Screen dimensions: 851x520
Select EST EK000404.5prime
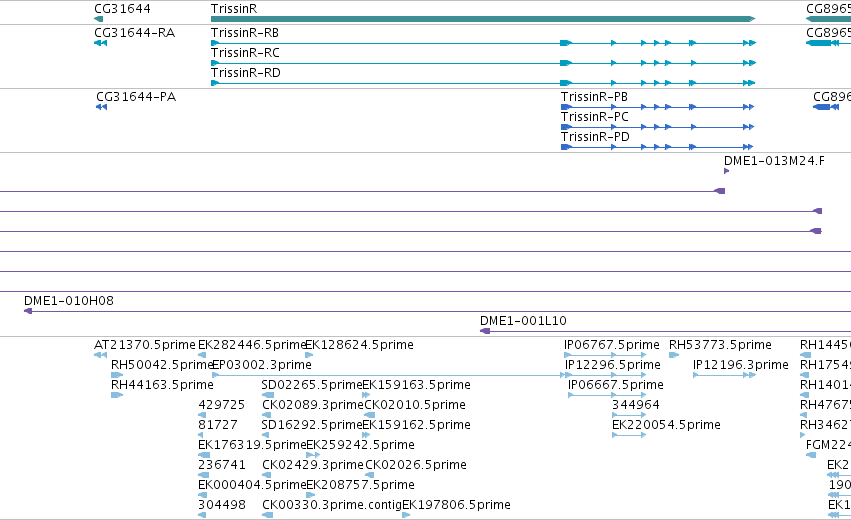pos(252,485)
